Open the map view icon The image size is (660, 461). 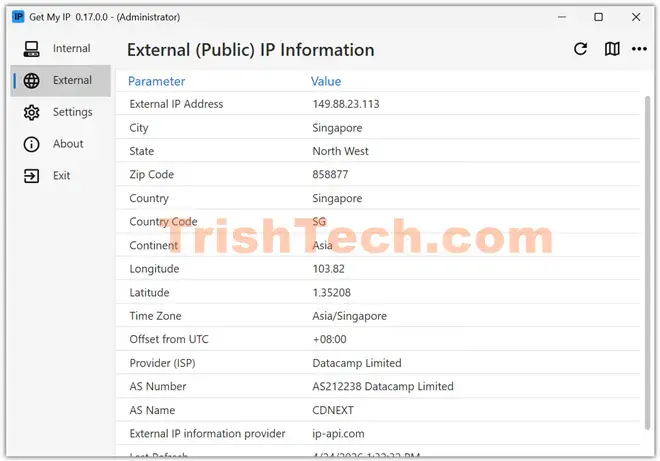pos(612,49)
